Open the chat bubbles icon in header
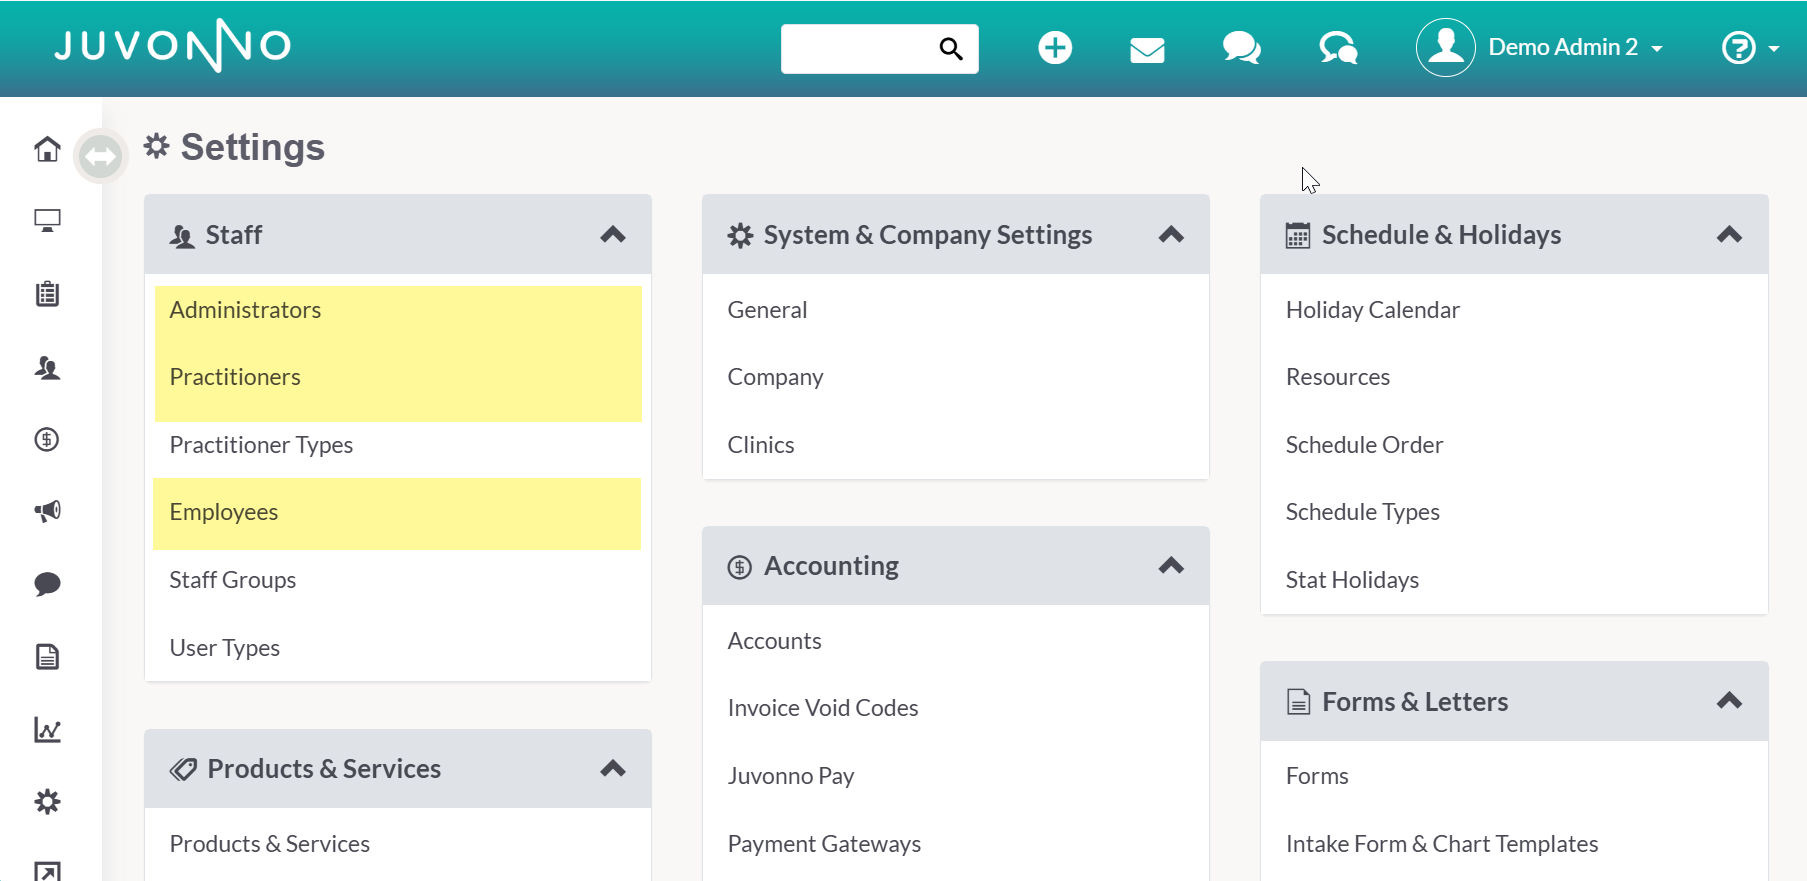 (1241, 48)
